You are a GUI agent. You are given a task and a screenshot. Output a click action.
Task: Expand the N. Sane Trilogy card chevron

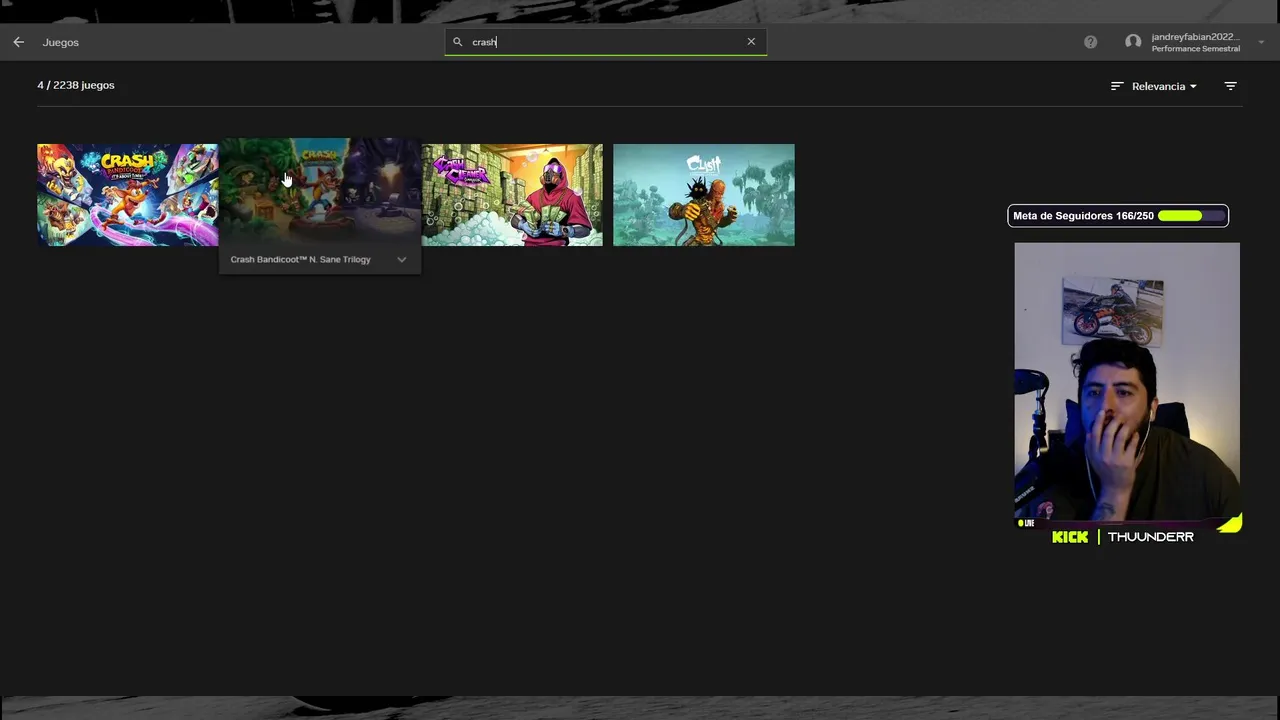point(401,260)
